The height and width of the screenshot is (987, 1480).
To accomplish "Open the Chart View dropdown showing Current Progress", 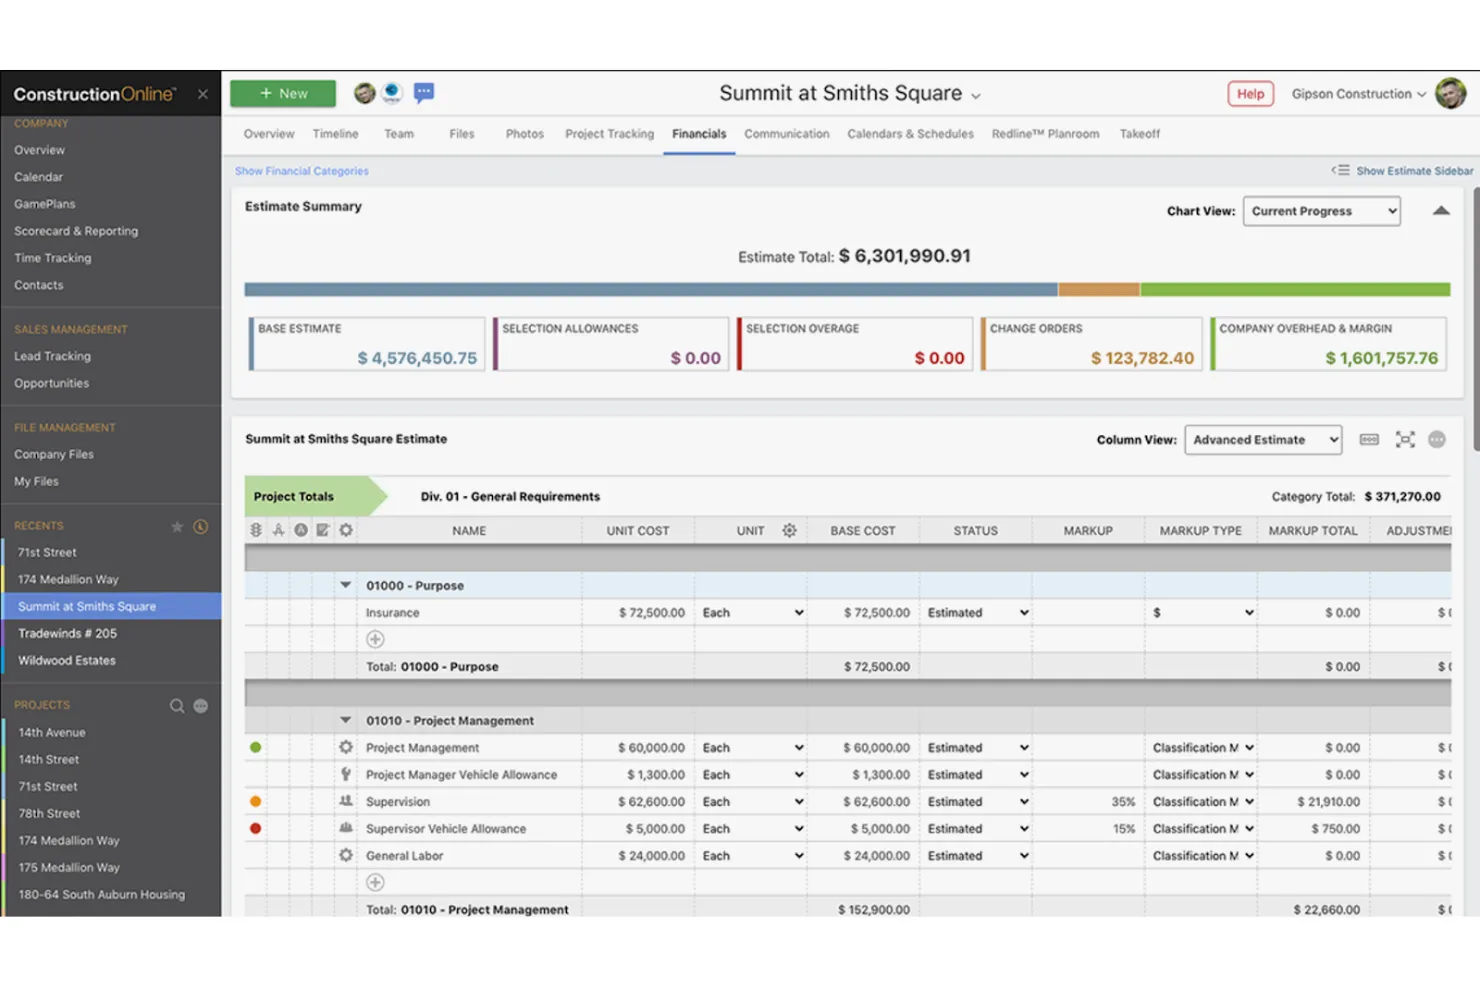I will click(x=1321, y=211).
